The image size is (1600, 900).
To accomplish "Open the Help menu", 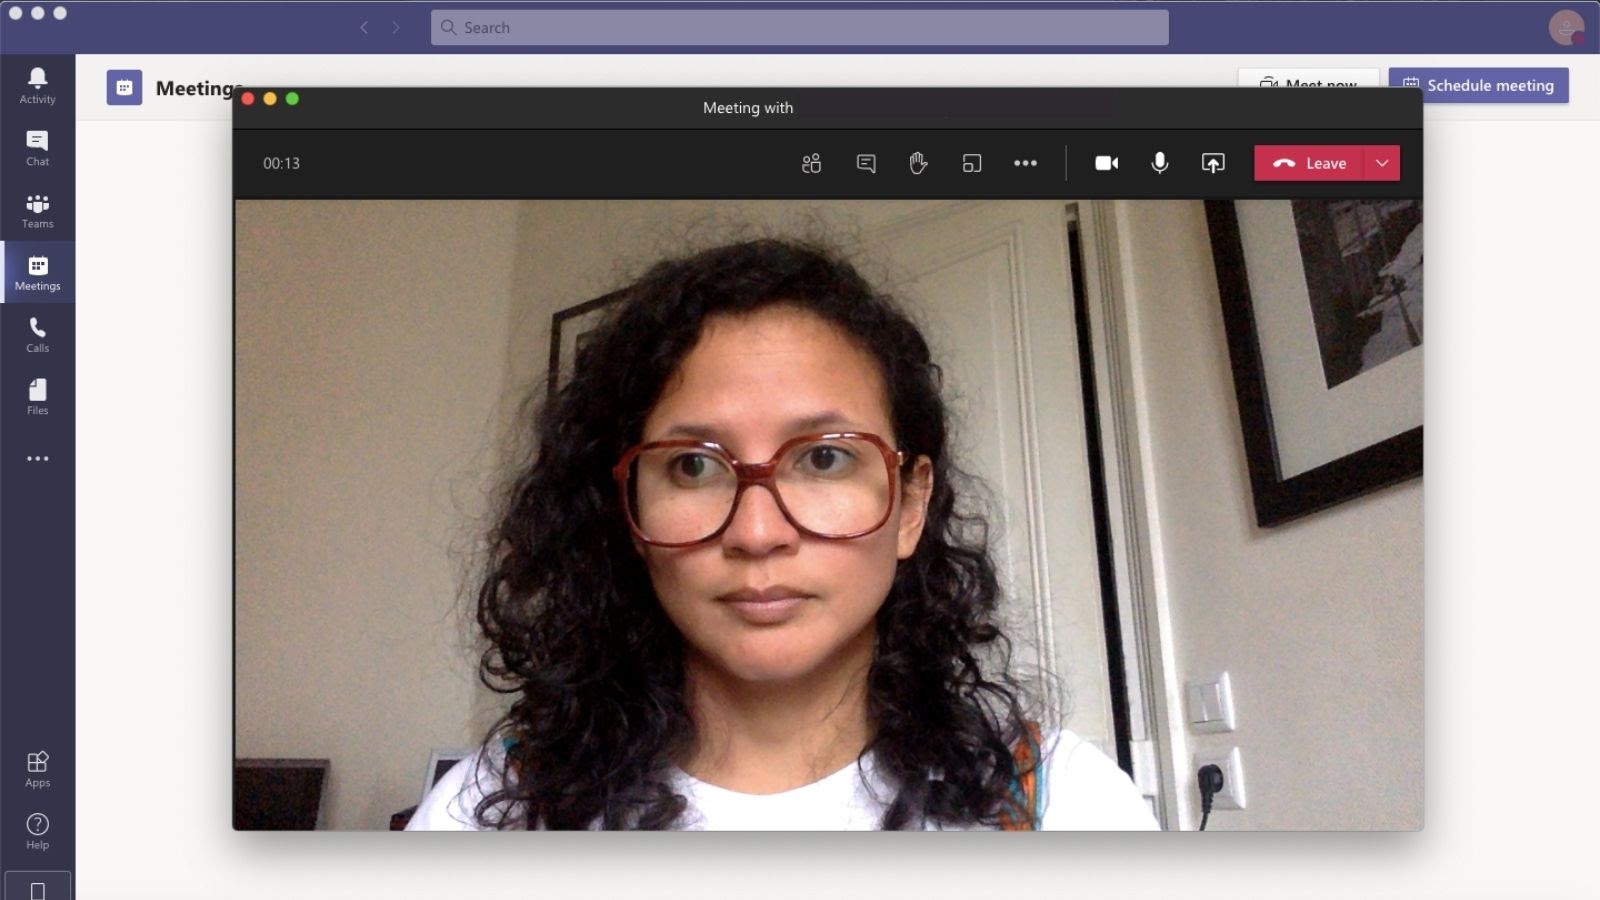I will click(x=37, y=831).
